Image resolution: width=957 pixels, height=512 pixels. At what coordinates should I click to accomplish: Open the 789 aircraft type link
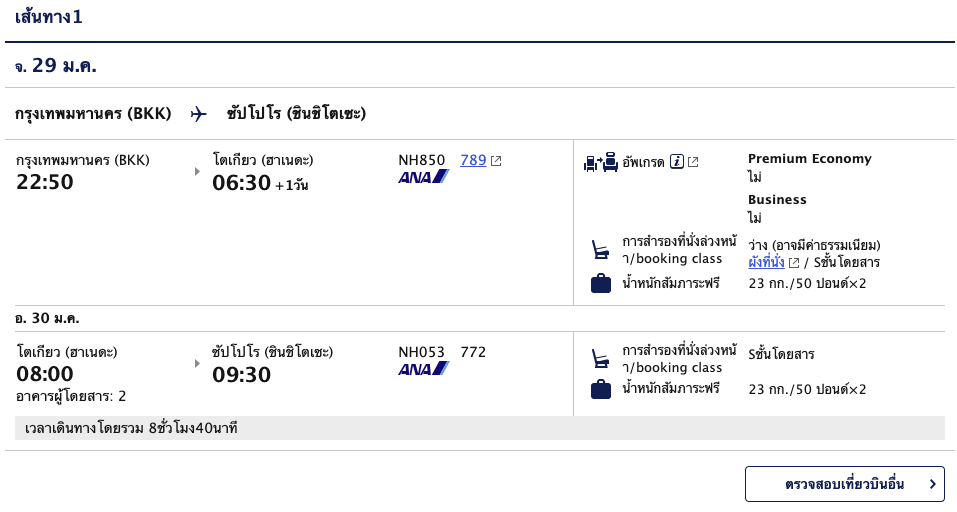[473, 160]
